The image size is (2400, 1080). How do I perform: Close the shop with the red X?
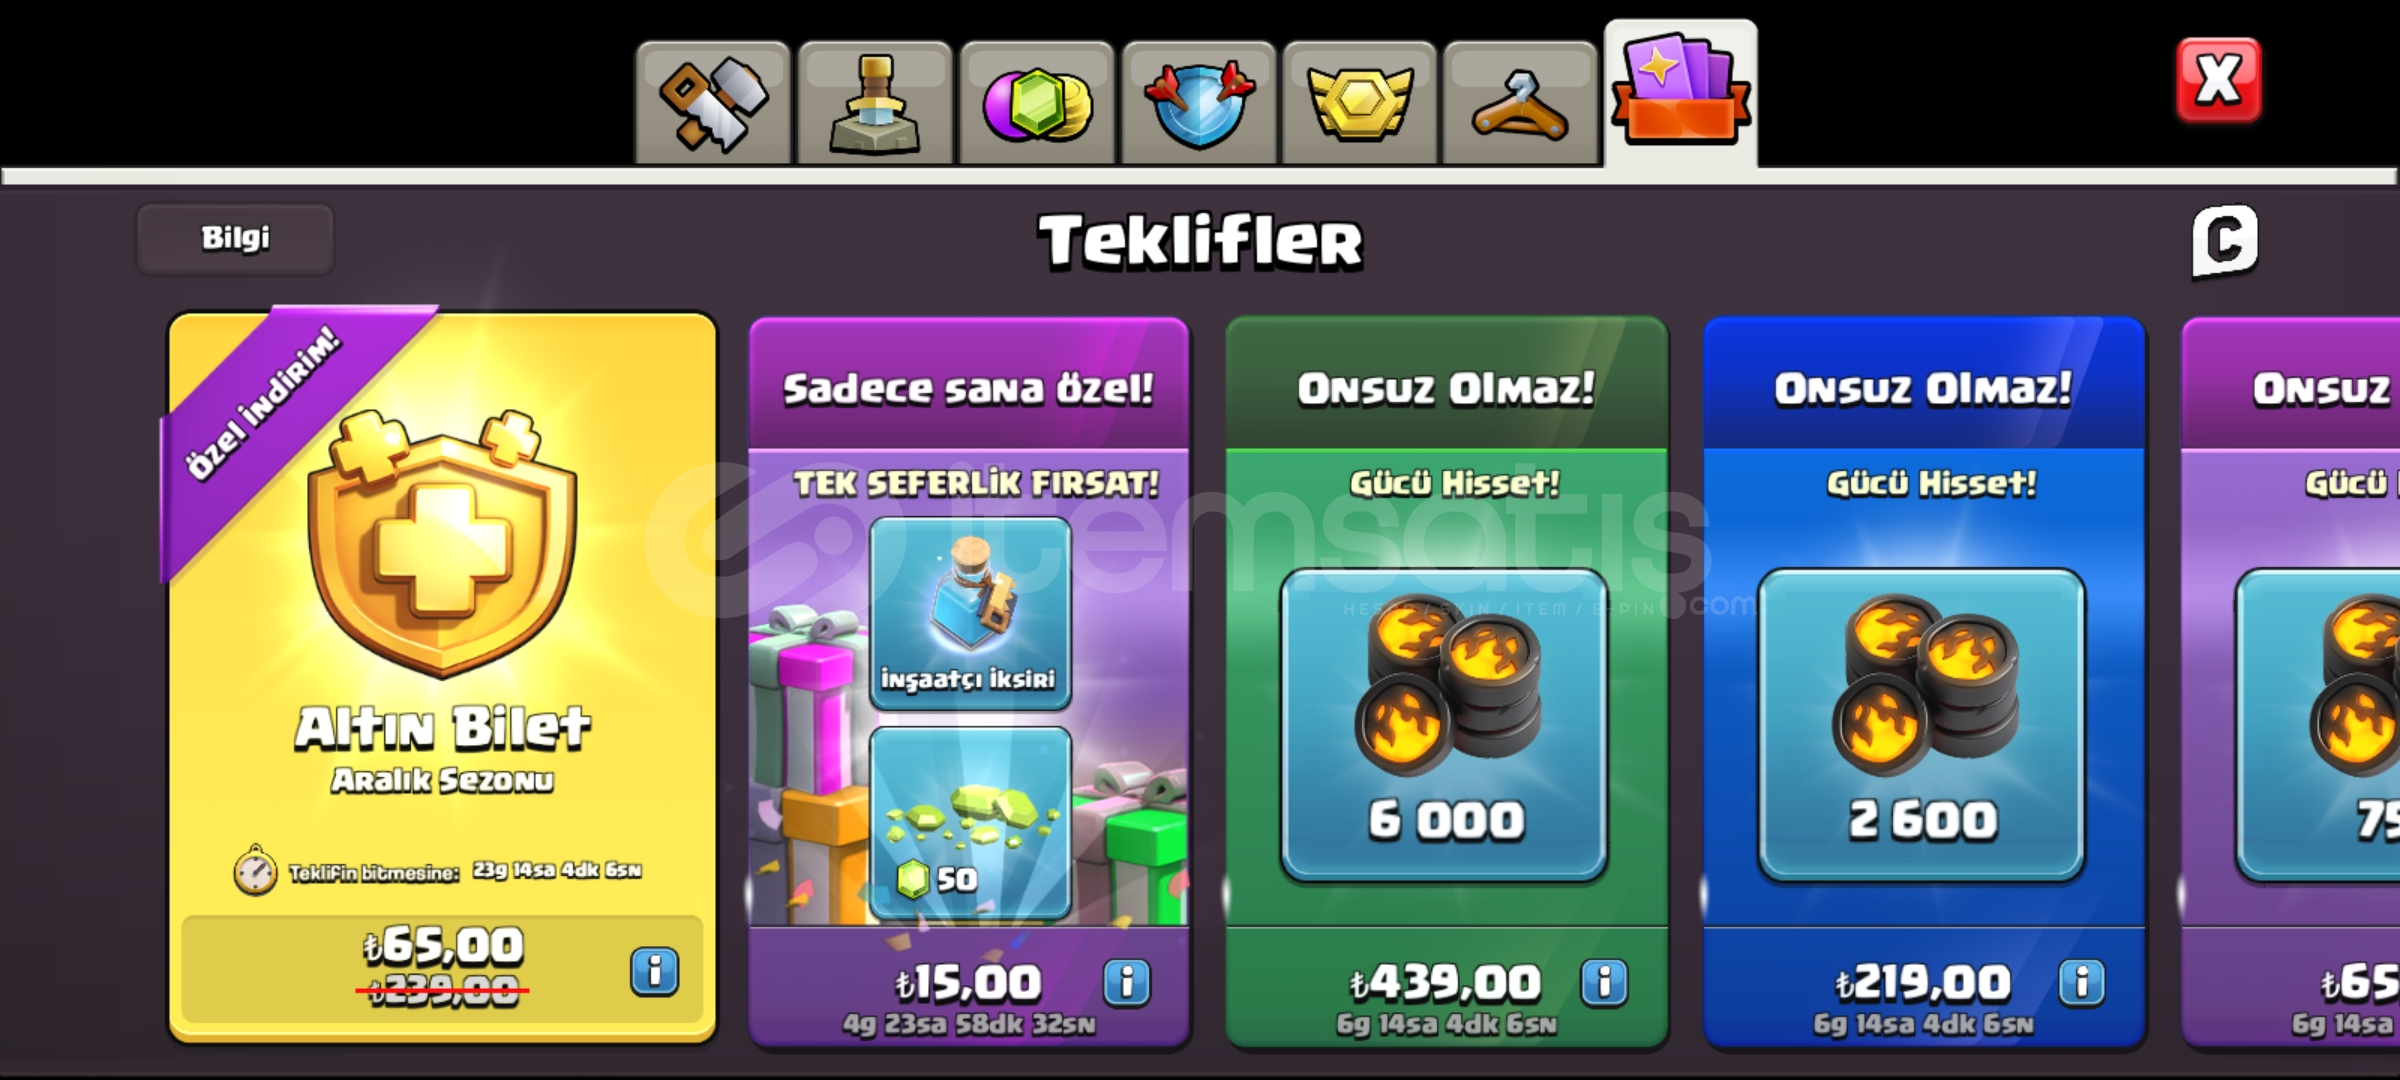2219,80
